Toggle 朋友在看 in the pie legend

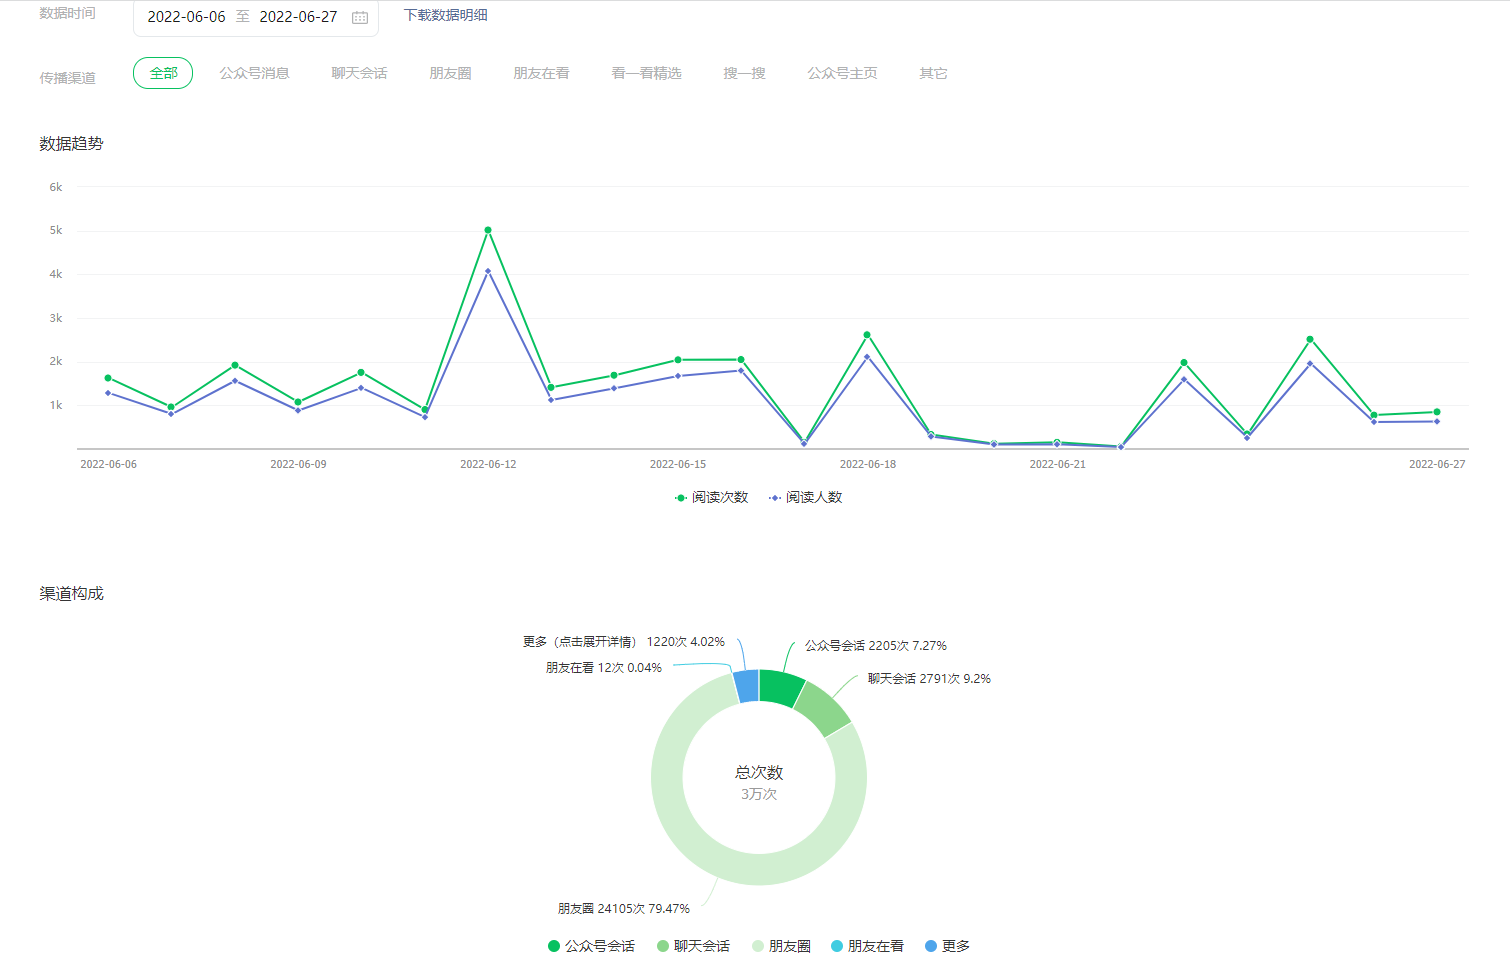[x=867, y=946]
